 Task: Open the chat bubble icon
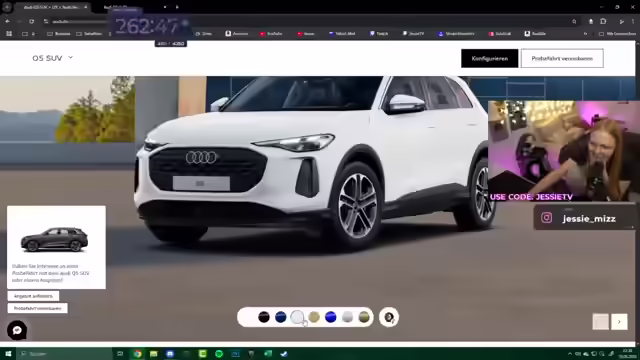[x=17, y=330]
